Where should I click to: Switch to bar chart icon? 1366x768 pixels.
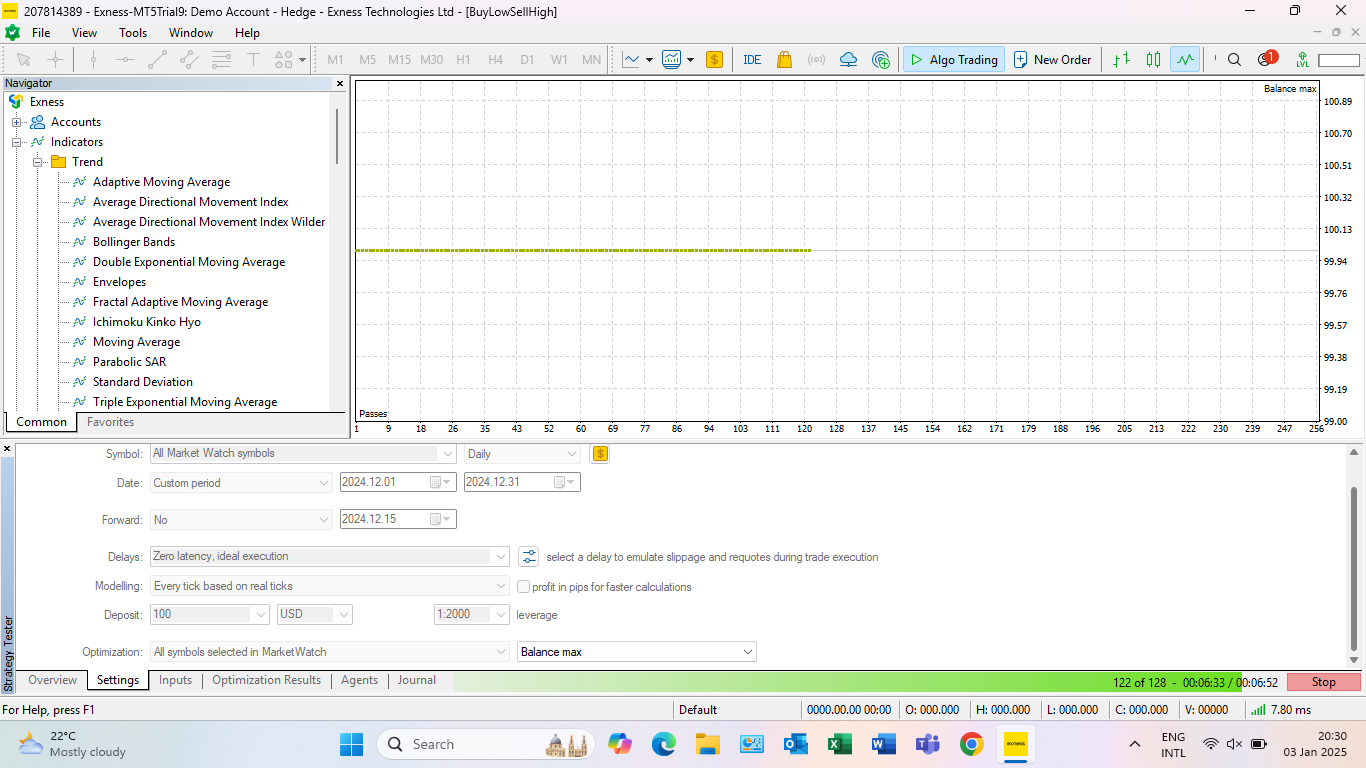1122,60
